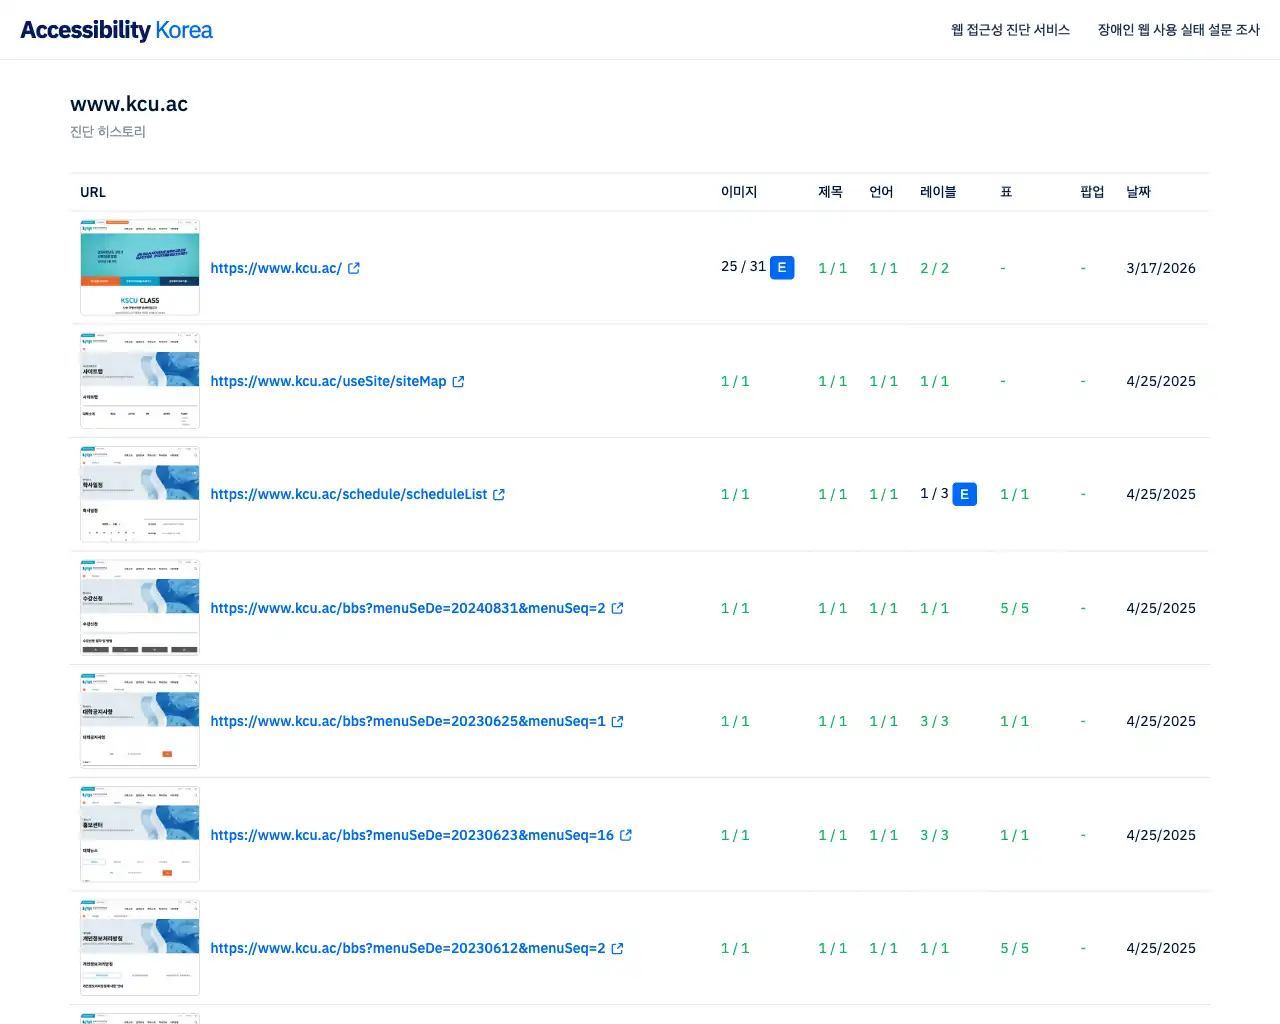Open the https://www.kcu.ac/ link

(276, 268)
